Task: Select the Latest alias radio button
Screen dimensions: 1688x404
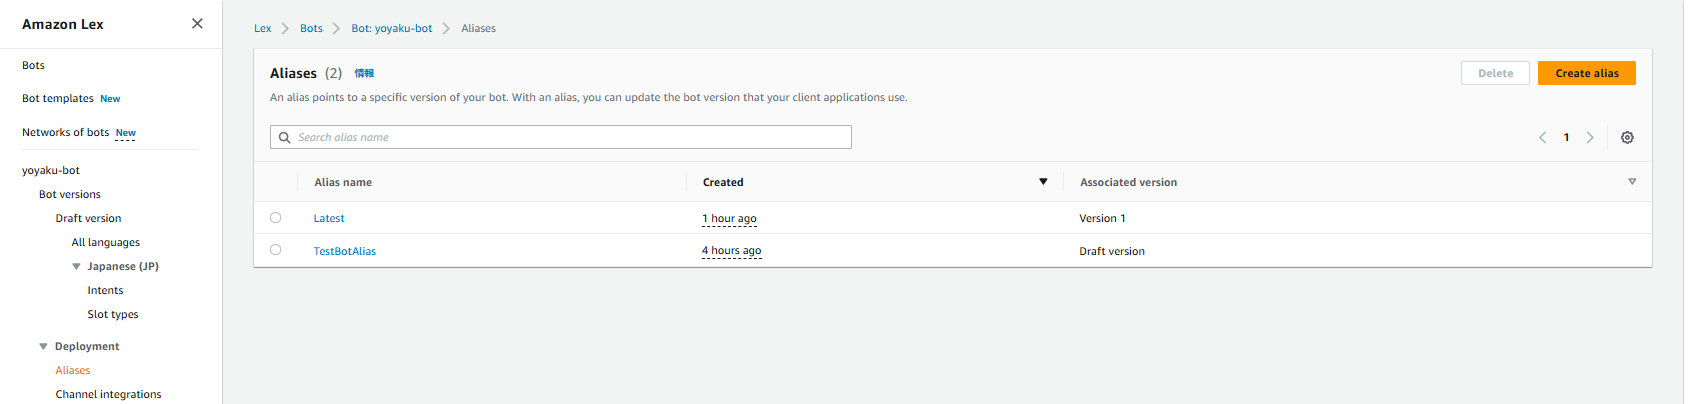Action: [276, 218]
